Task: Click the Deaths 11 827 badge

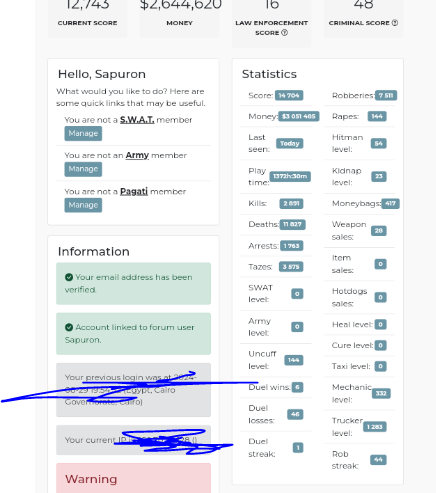Action: 292,224
